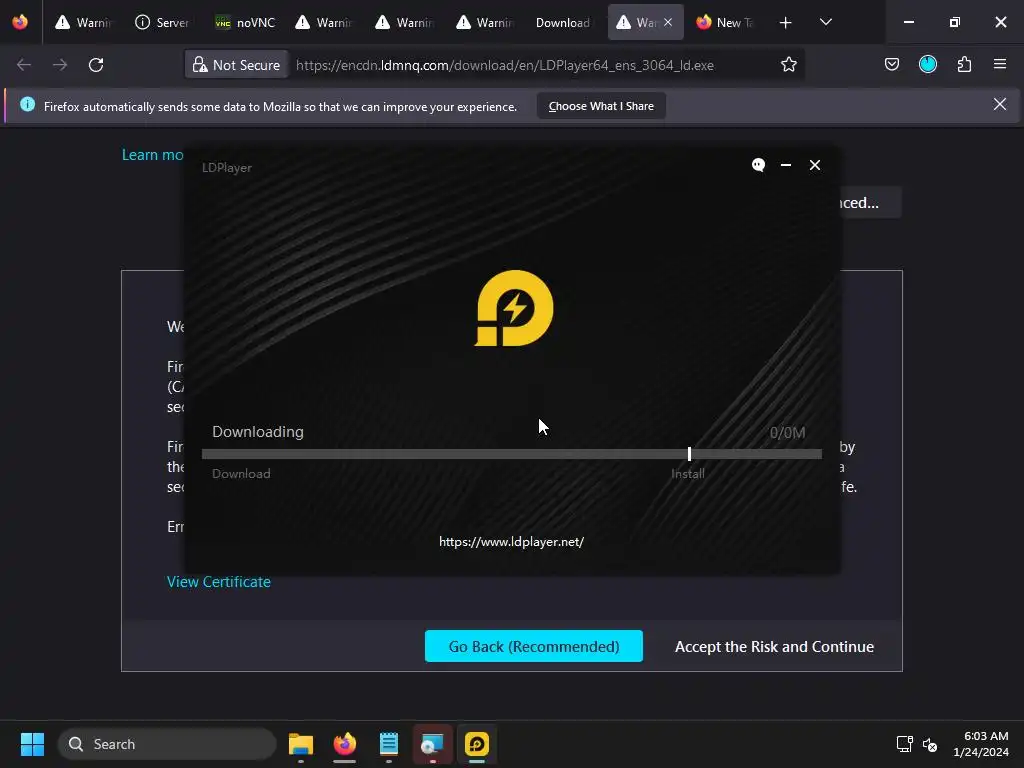Switch to the first Warning tab

83,22
